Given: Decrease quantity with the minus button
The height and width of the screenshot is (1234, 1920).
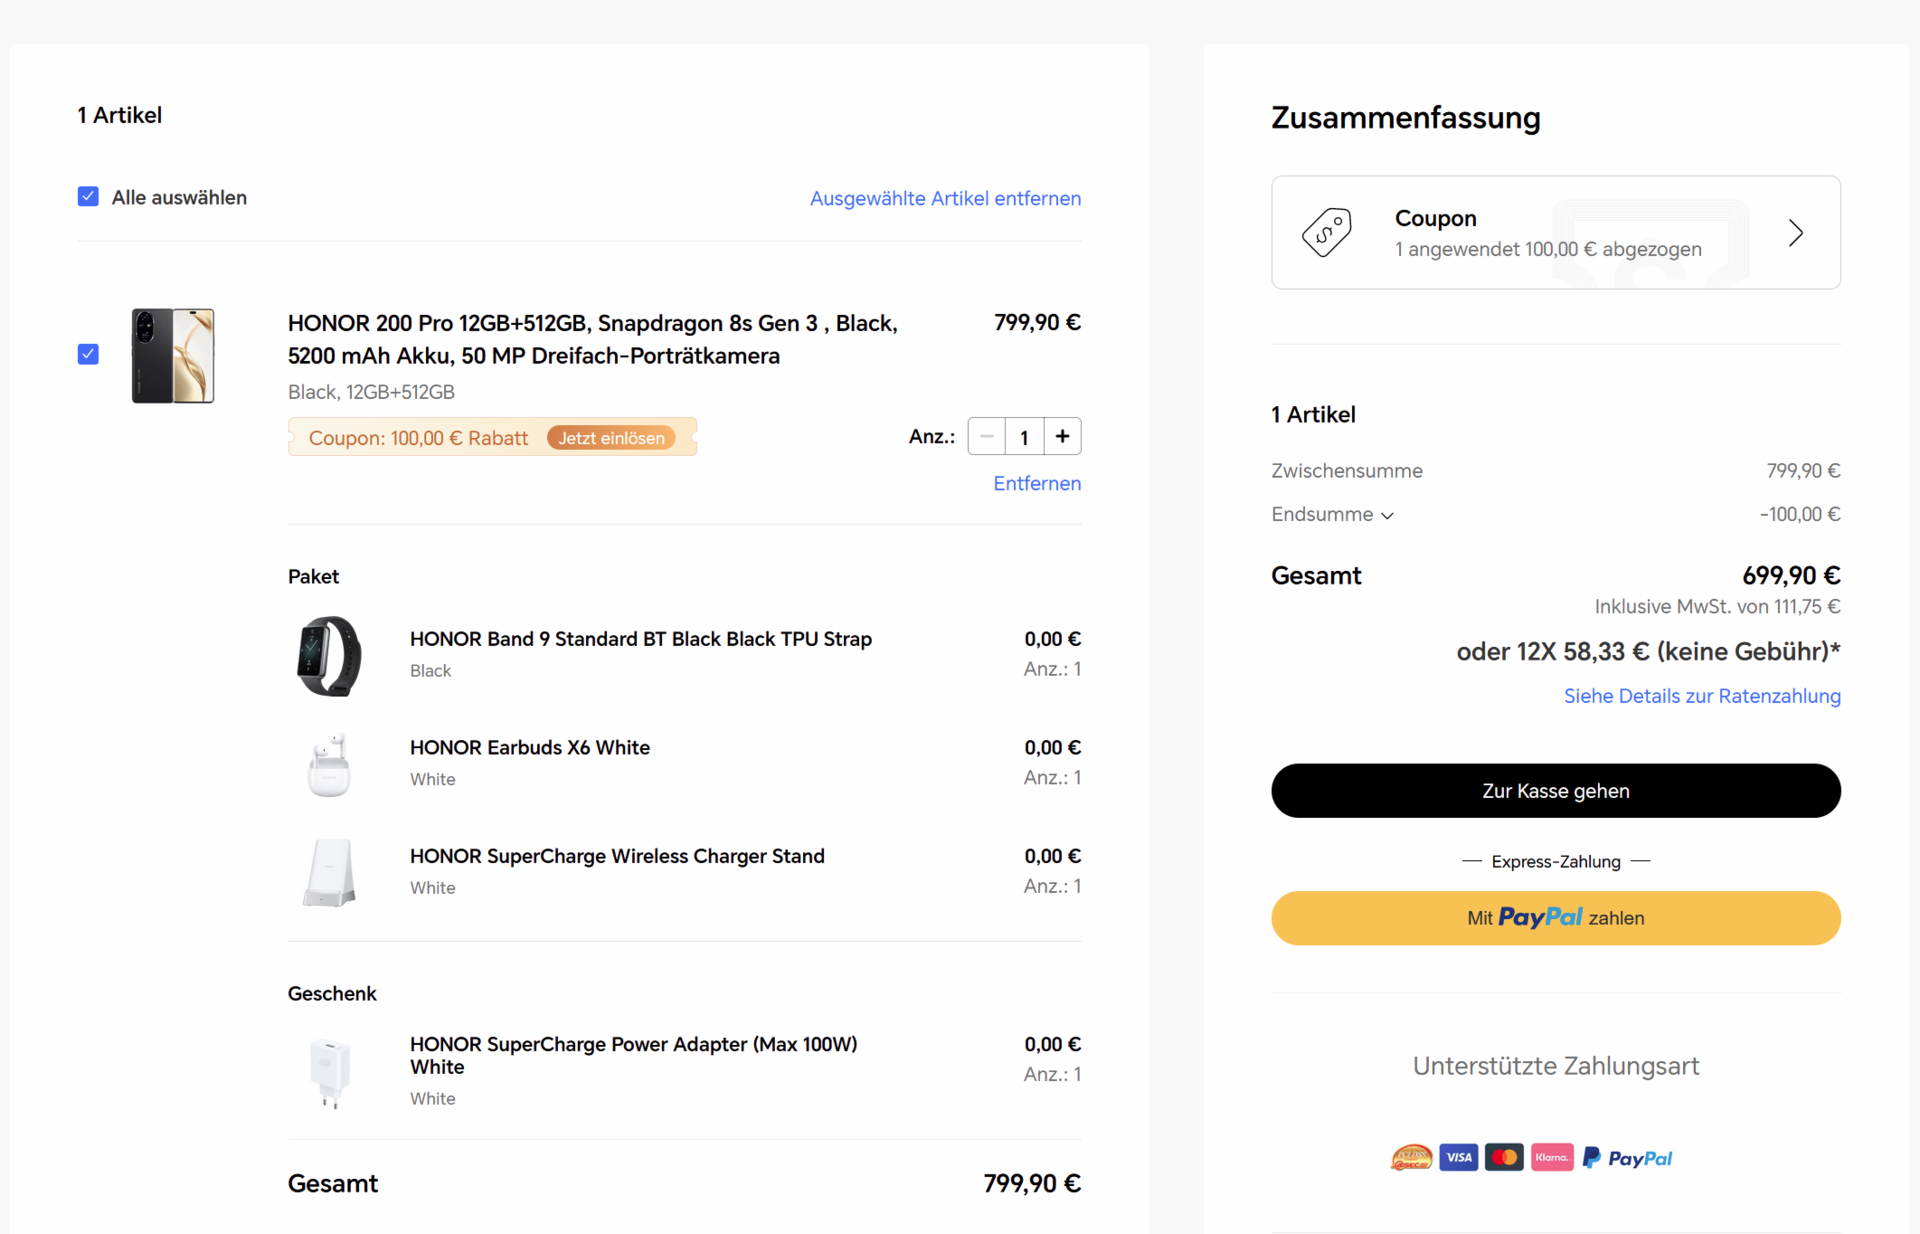Looking at the screenshot, I should pos(987,437).
